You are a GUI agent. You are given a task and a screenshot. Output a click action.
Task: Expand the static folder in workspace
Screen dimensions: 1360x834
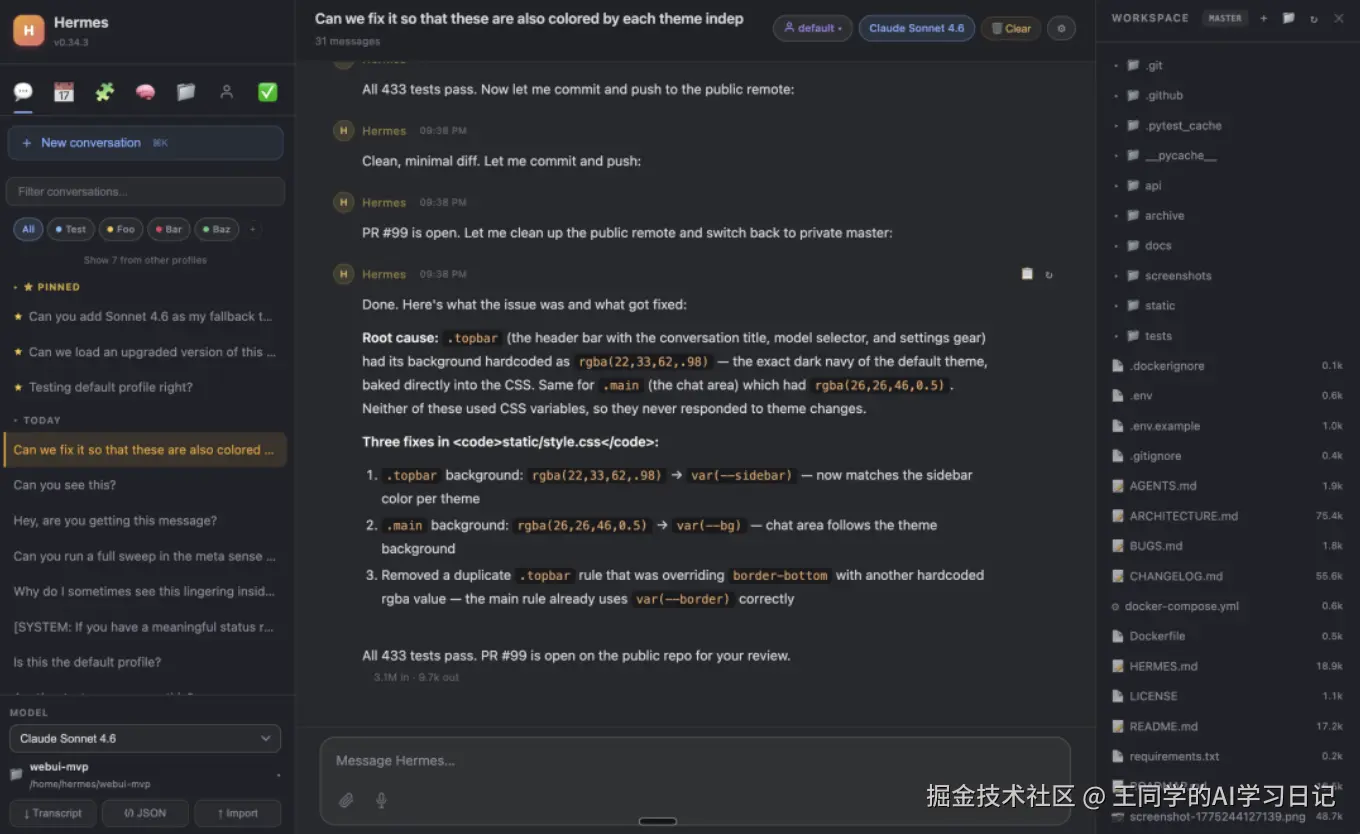pos(1160,306)
